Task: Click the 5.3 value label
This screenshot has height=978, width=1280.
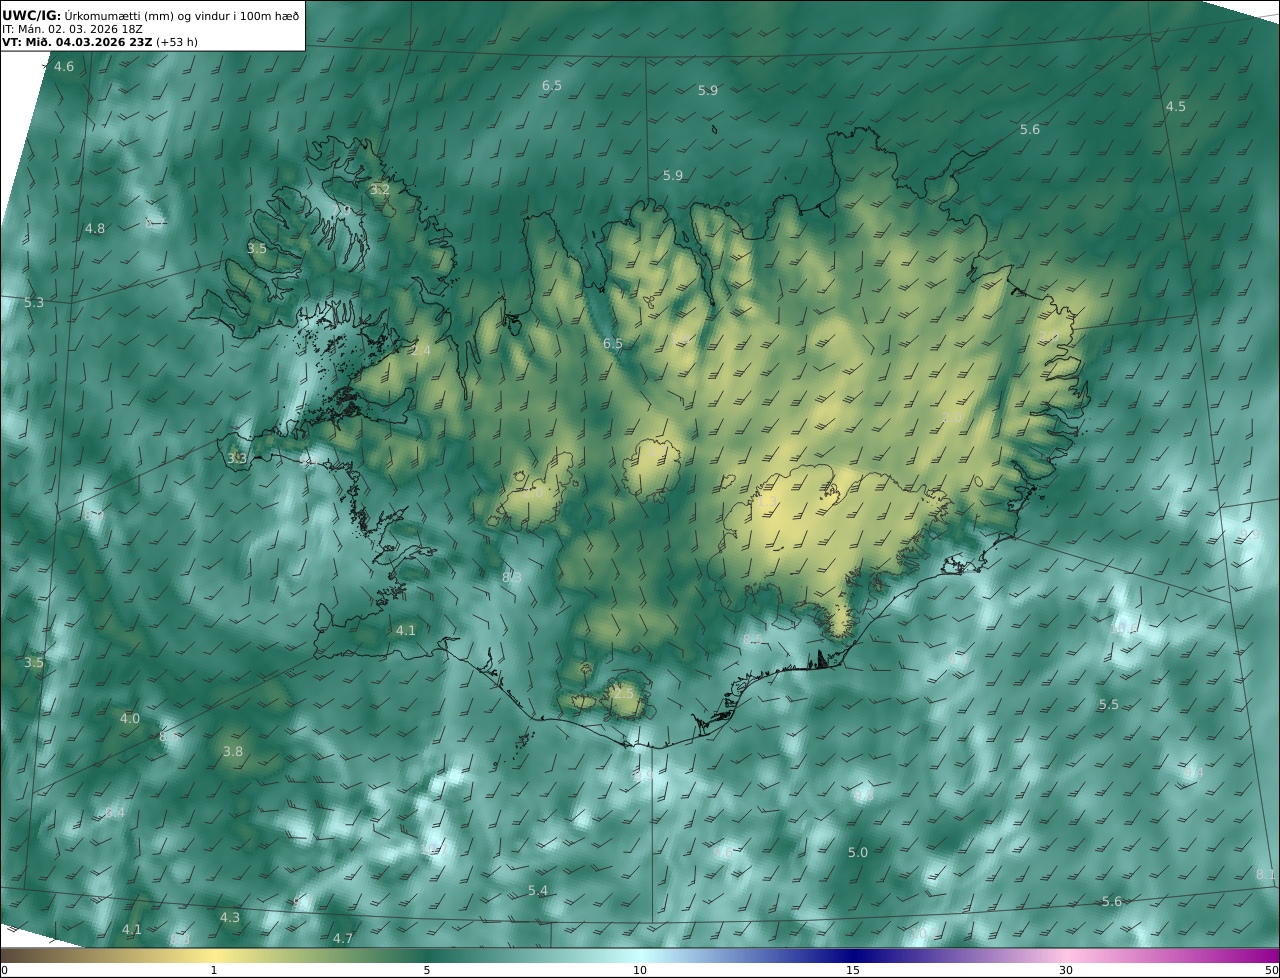Action: click(34, 303)
